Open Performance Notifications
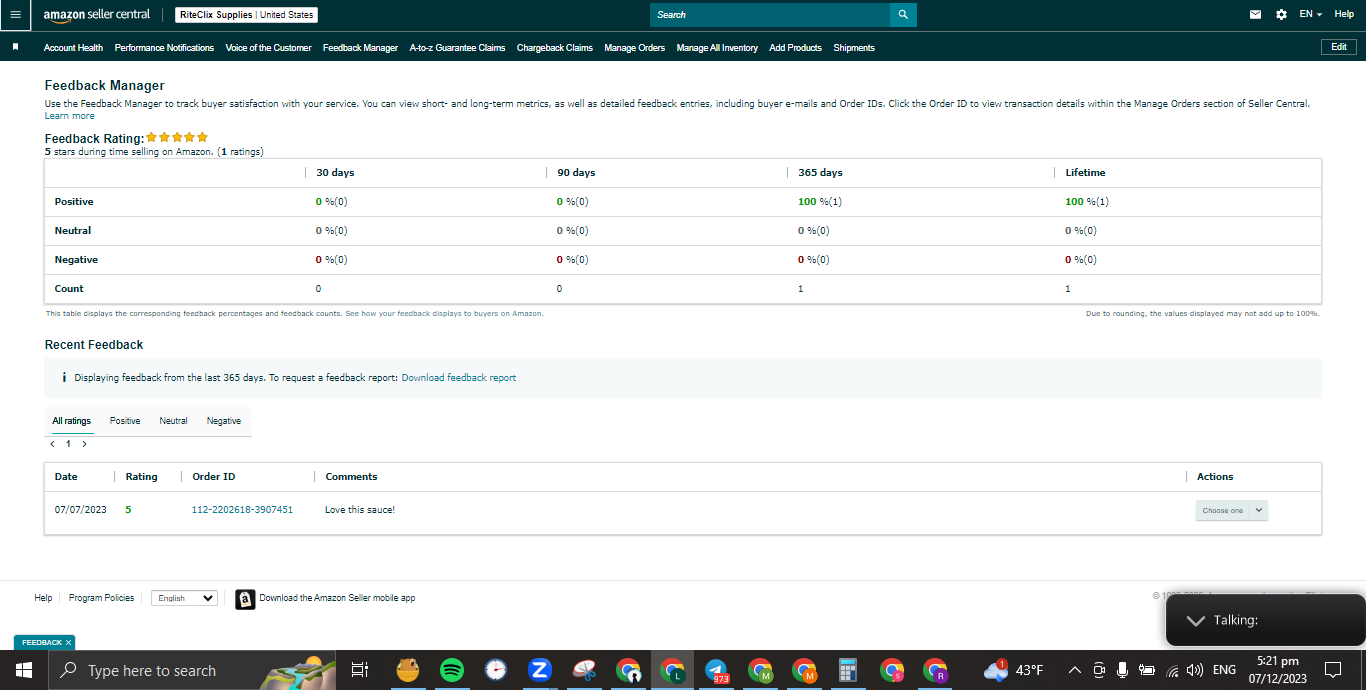This screenshot has width=1366, height=690. pyautogui.click(x=164, y=48)
